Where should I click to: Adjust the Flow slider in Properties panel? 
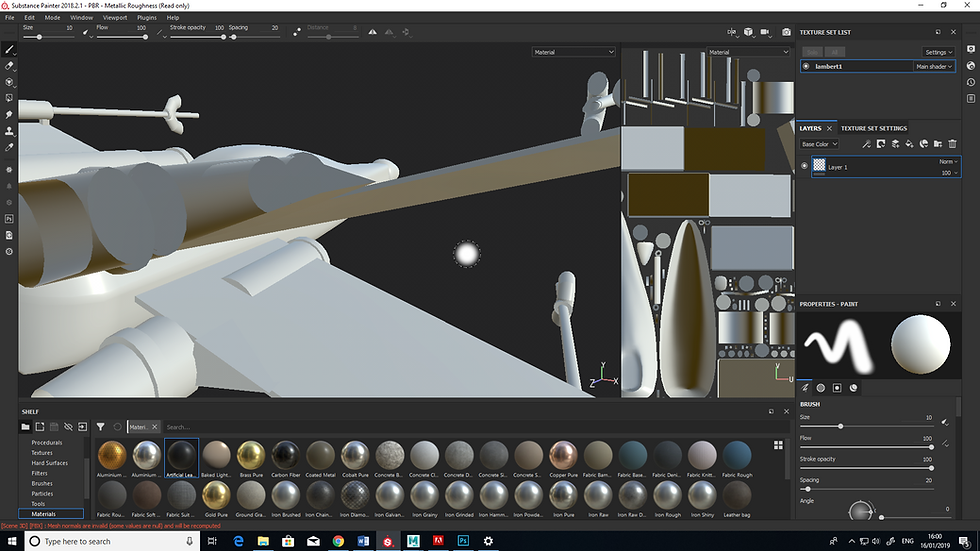(866, 447)
